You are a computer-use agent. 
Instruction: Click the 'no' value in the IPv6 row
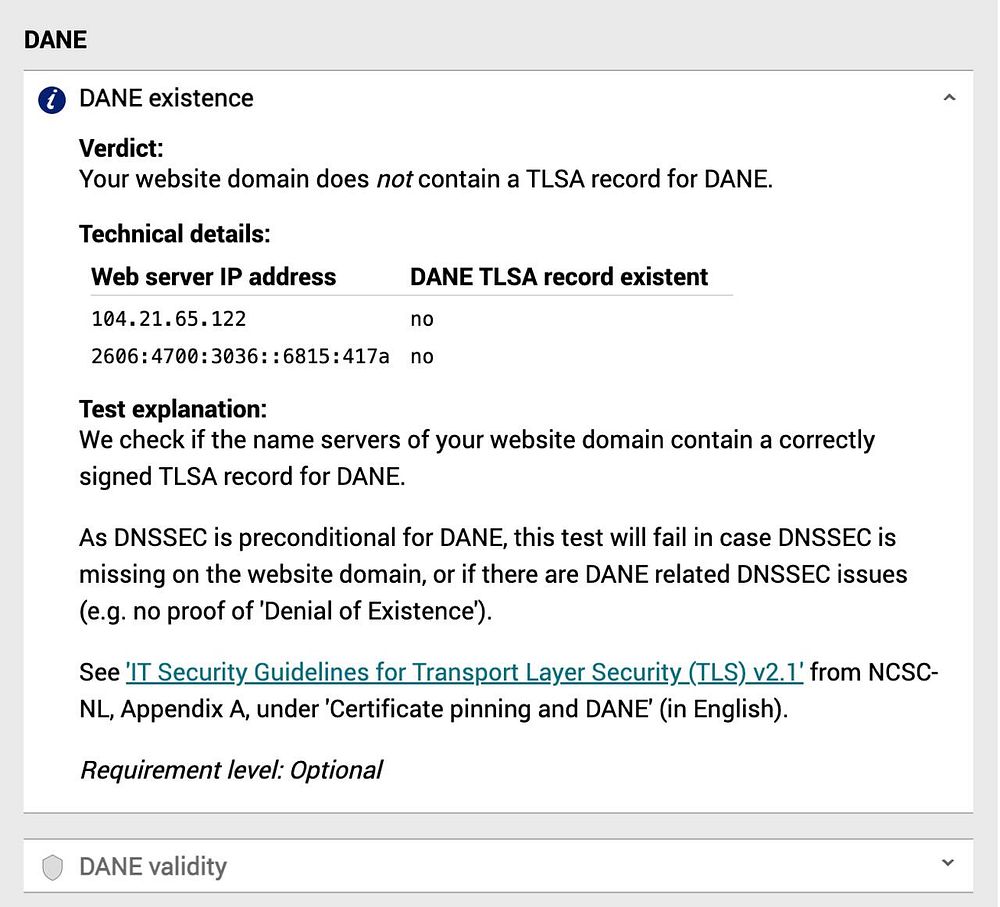pos(421,356)
